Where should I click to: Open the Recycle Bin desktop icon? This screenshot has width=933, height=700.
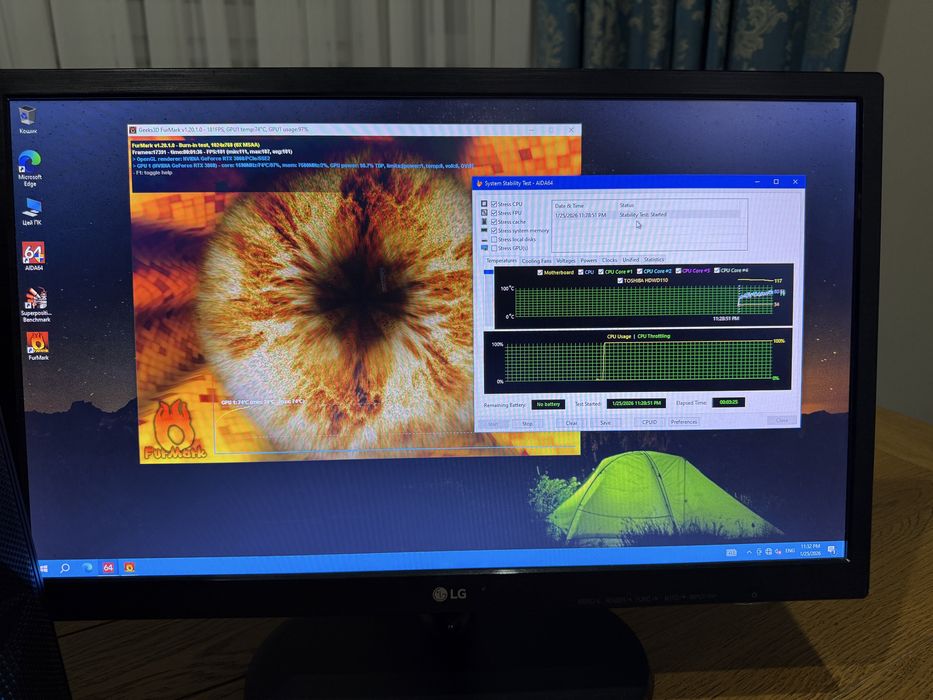click(27, 119)
